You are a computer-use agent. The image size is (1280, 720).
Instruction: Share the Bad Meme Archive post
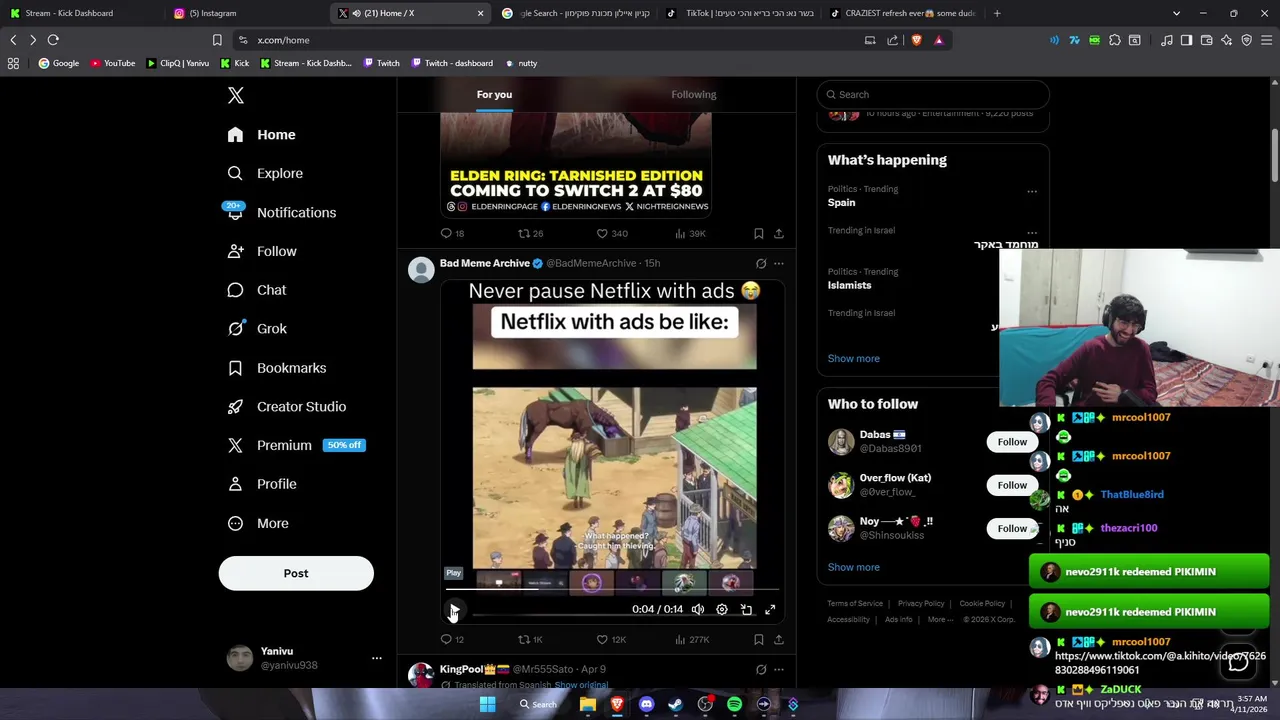tap(779, 639)
